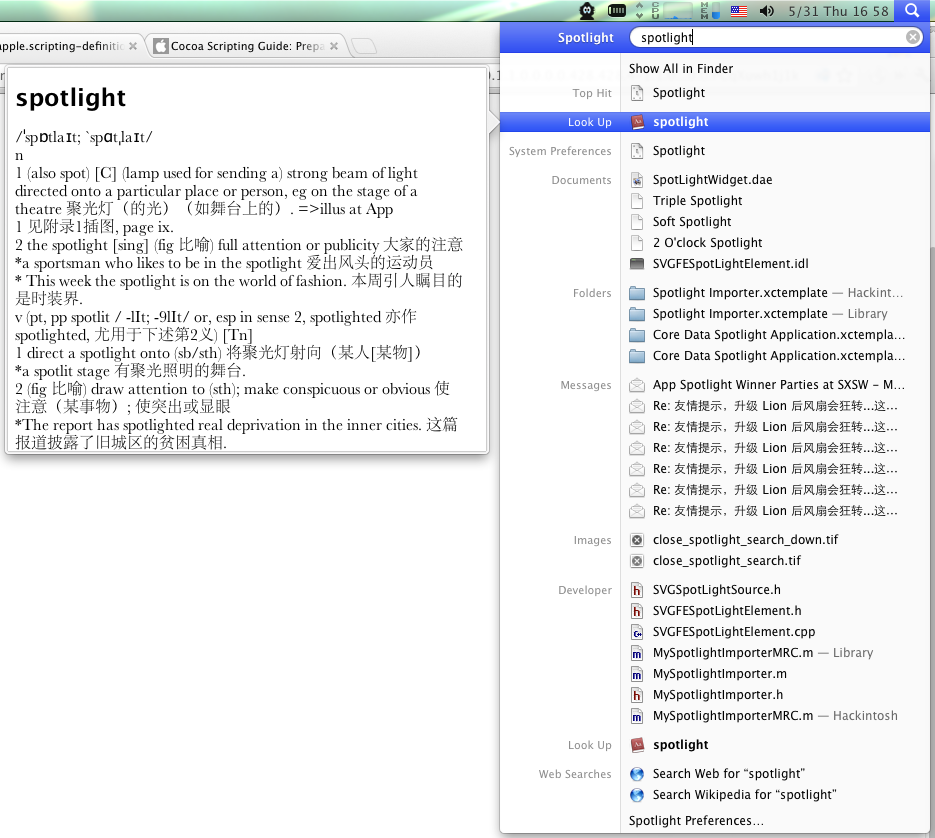Click the preference pane icon beside System Preferences Spotlight
Viewport: 935px width, 838px height.
point(637,151)
